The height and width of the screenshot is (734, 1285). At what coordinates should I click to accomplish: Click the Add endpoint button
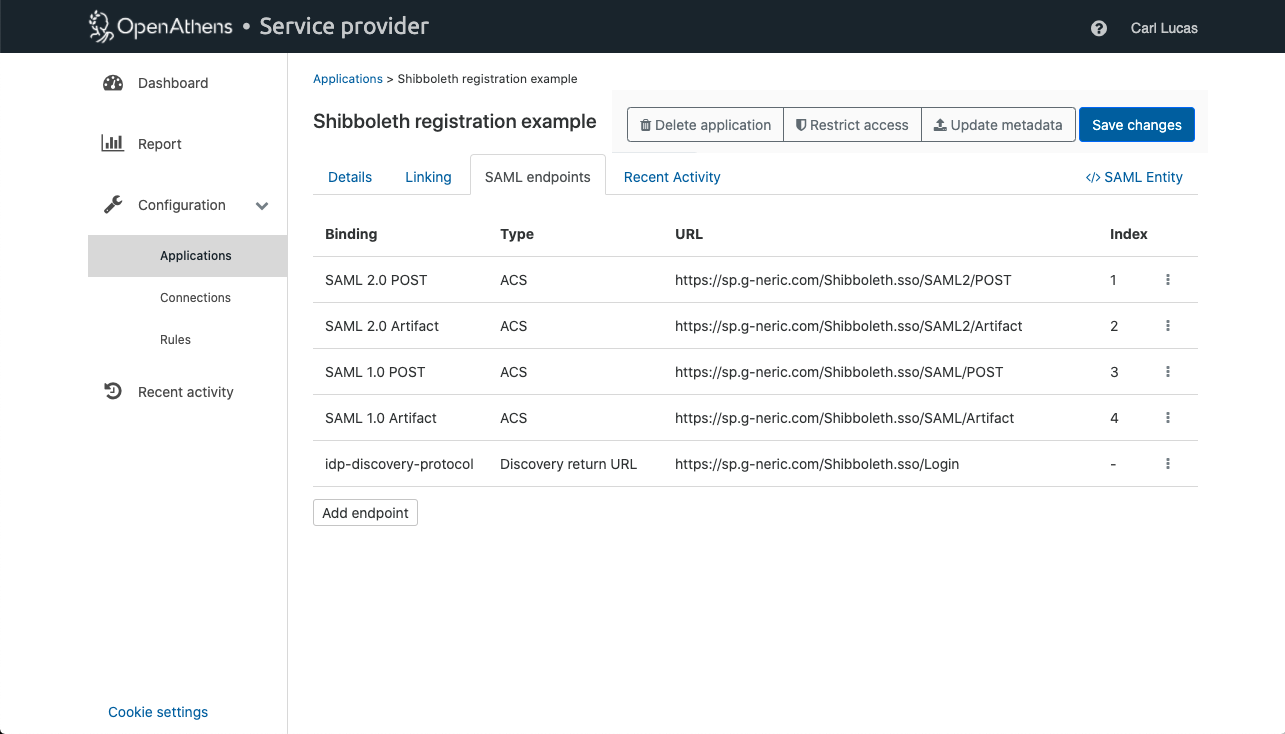click(x=365, y=513)
